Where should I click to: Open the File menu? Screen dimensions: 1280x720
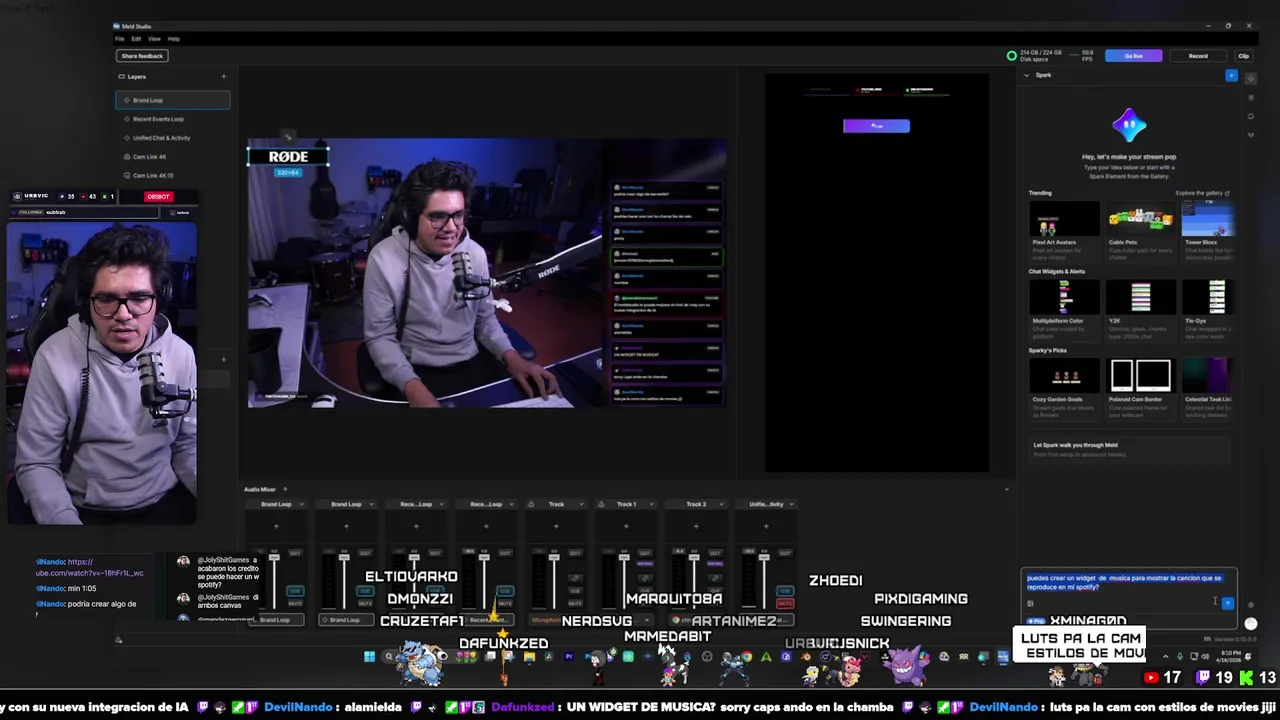click(120, 39)
